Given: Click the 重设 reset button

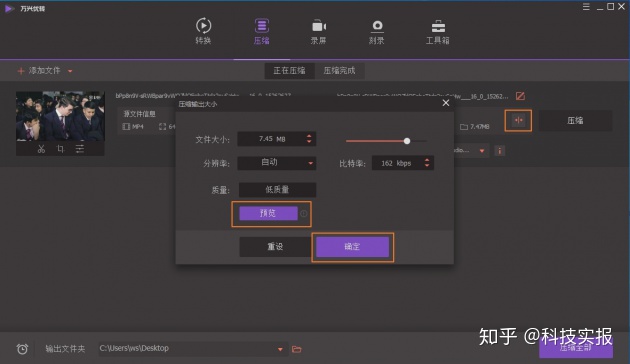Looking at the screenshot, I should coord(275,247).
